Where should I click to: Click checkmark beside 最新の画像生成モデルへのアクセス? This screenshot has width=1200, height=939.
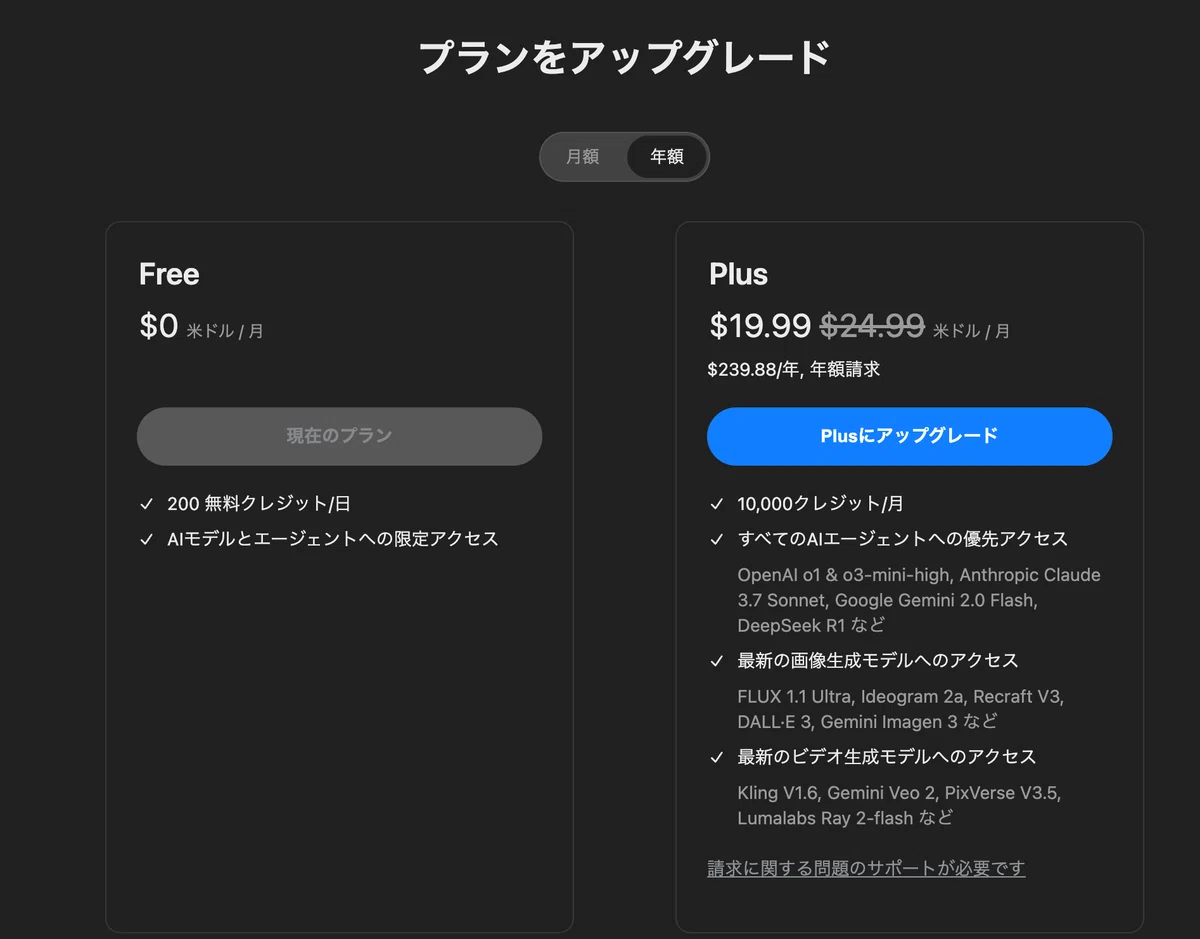(x=717, y=661)
